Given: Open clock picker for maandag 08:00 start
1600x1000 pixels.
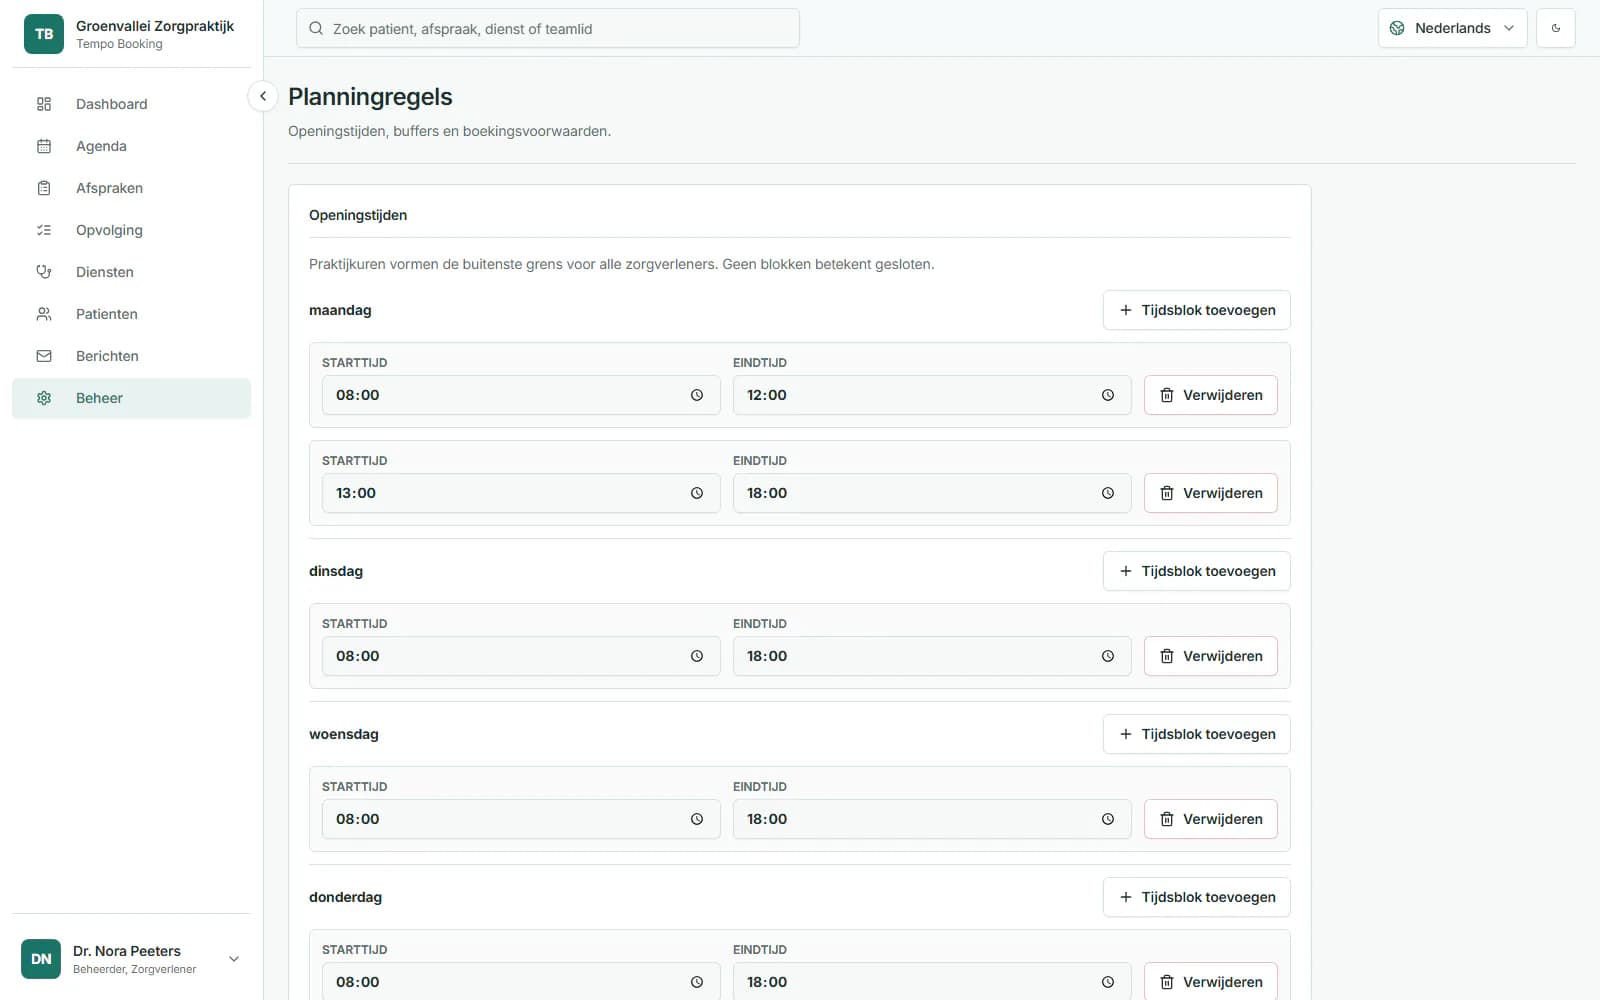Looking at the screenshot, I should 697,395.
